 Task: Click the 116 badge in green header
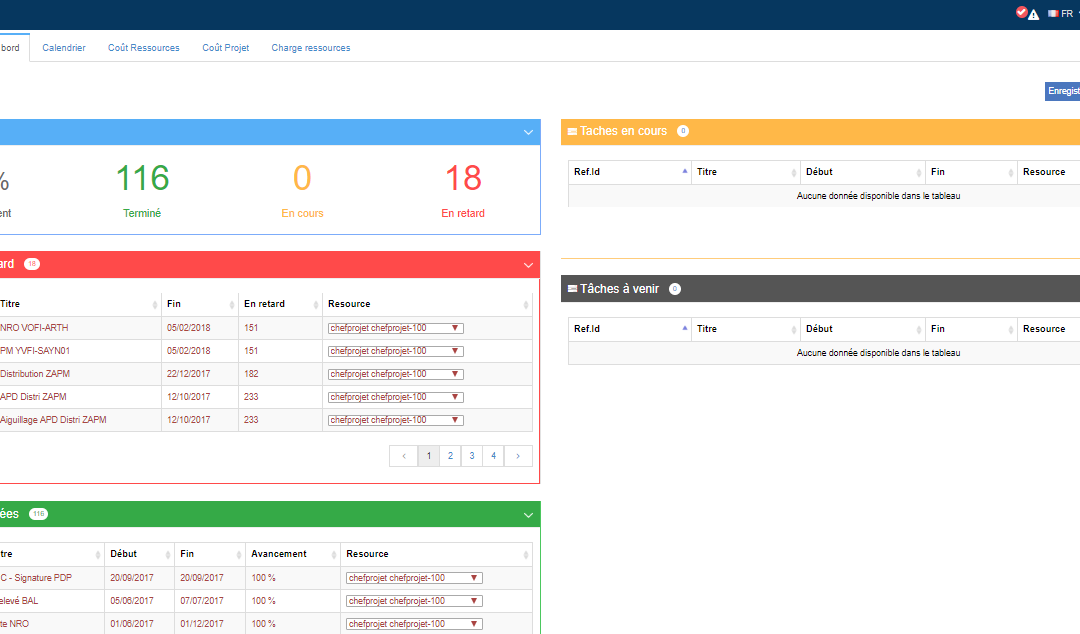39,514
